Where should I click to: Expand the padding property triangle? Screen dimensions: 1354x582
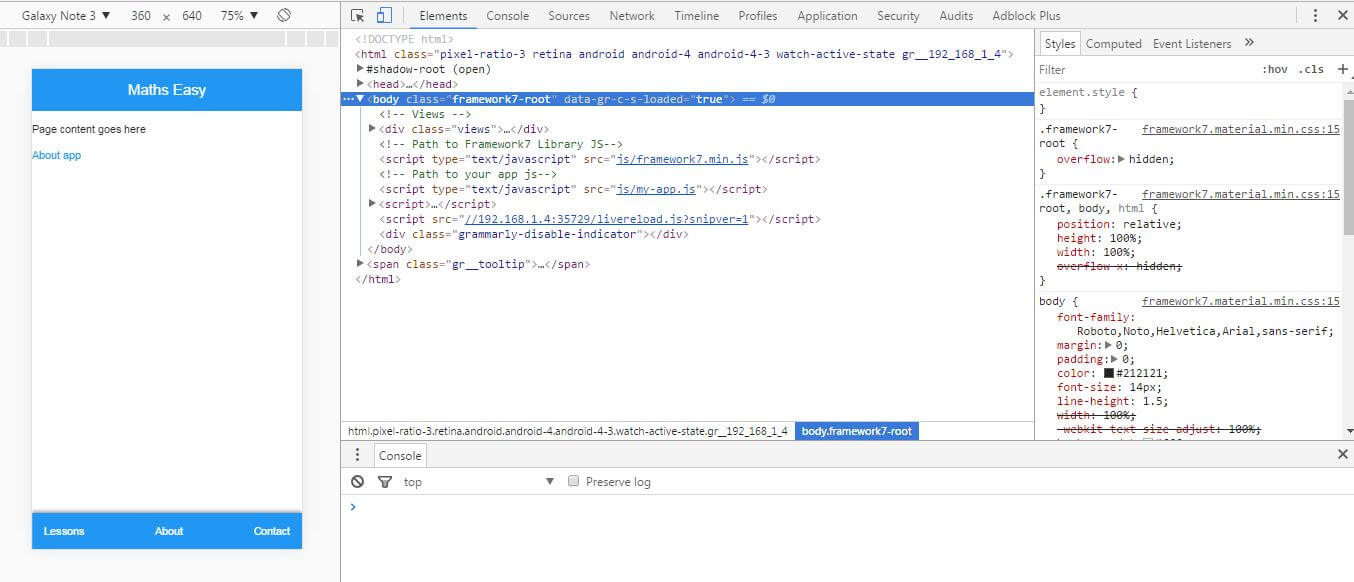pos(1115,359)
